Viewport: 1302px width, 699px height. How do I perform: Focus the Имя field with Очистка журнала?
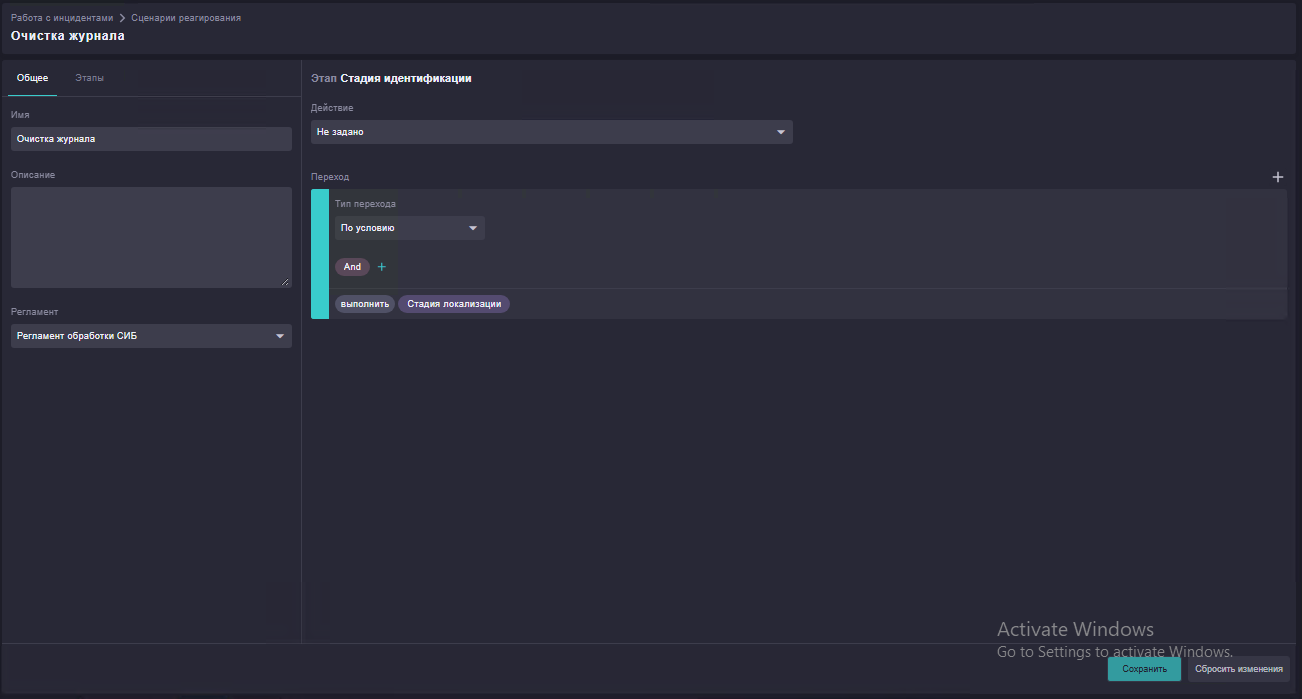(151, 139)
